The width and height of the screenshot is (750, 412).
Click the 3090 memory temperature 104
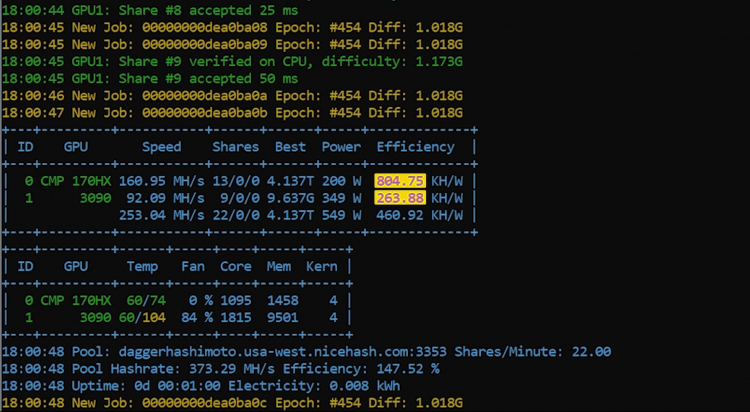153,317
